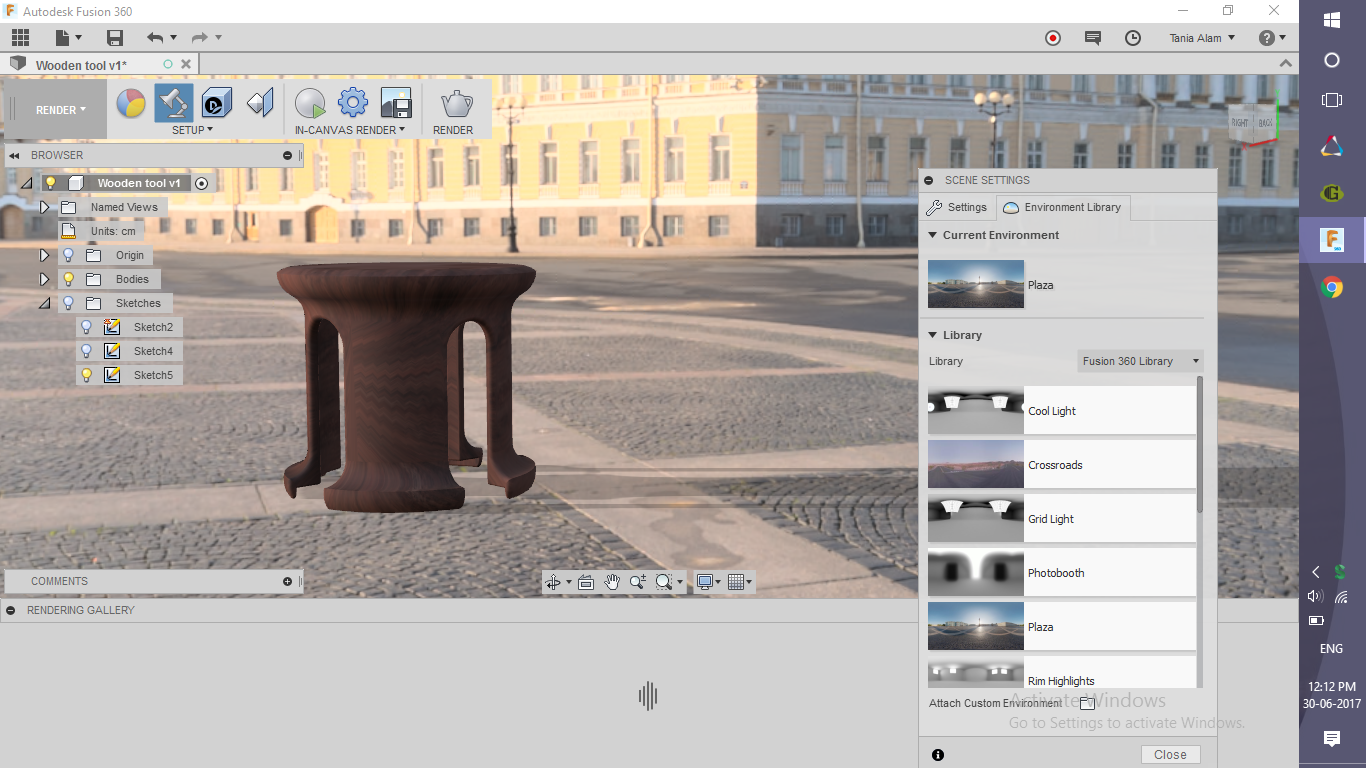Image resolution: width=1366 pixels, height=768 pixels.
Task: Select the Cool Light environment thumbnail
Action: [x=975, y=410]
